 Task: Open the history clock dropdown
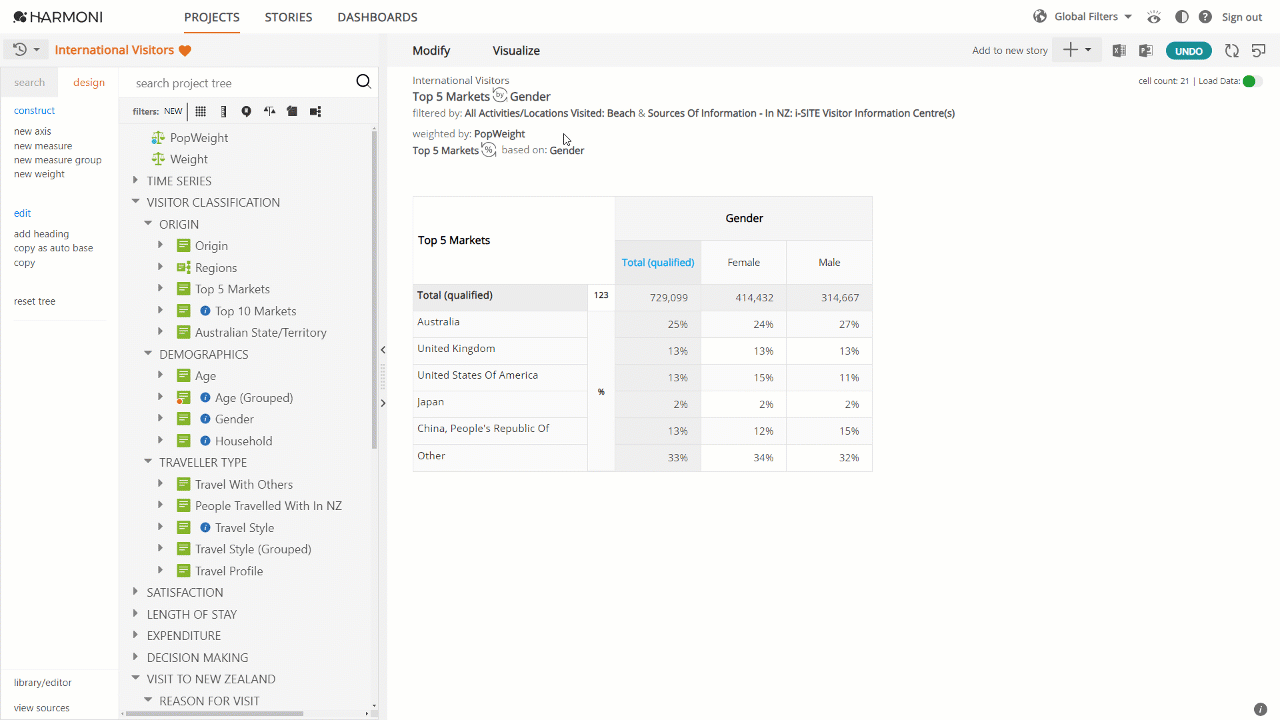[x=26, y=50]
